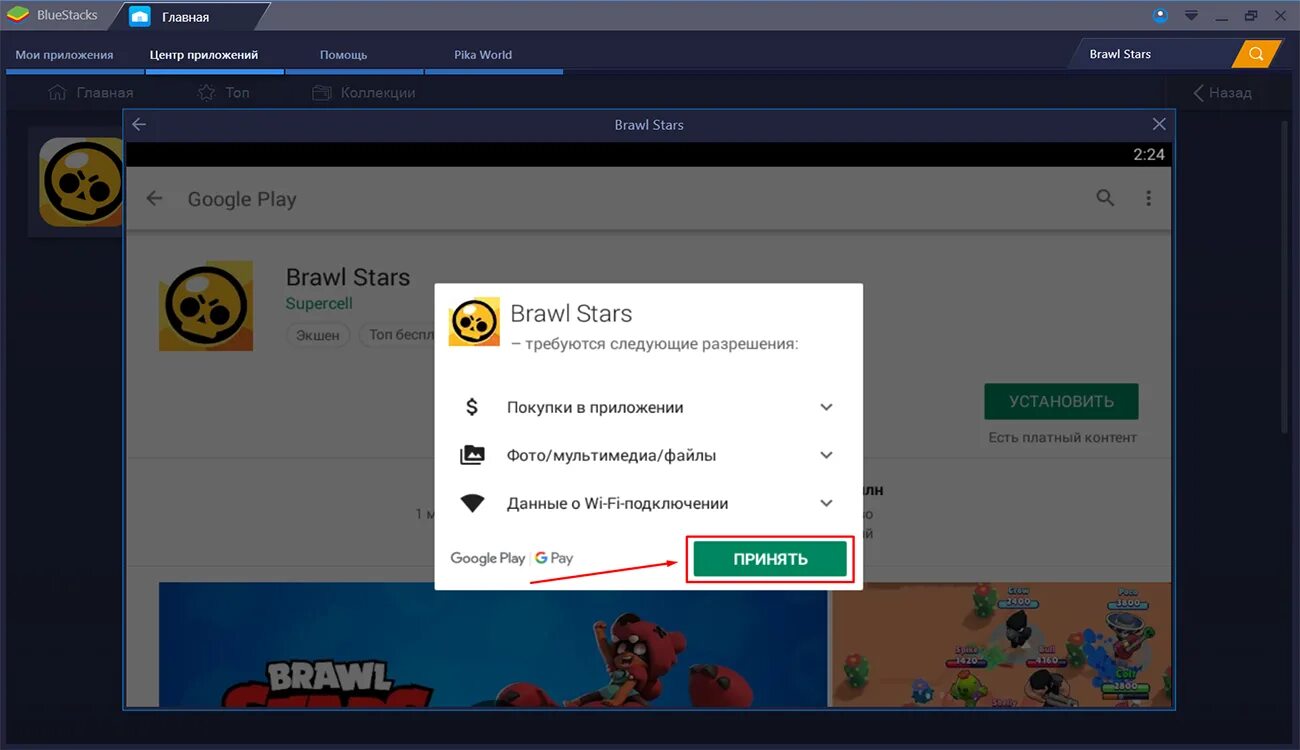
Task: Focus the Brawl Stars search field
Action: click(x=1152, y=54)
